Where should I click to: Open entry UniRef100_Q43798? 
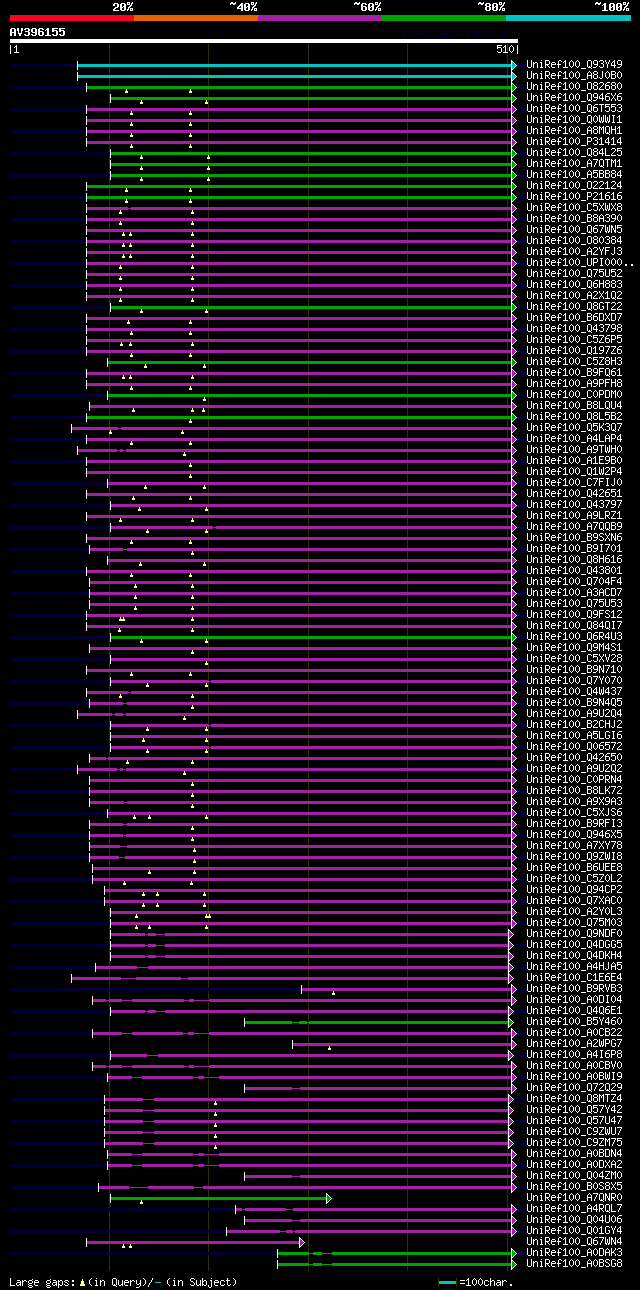[574, 328]
